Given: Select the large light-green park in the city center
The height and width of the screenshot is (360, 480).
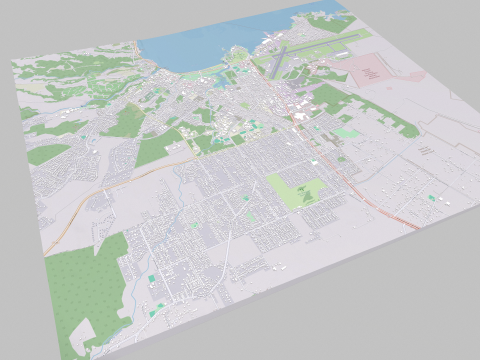Looking at the screenshot, I should (298, 192).
